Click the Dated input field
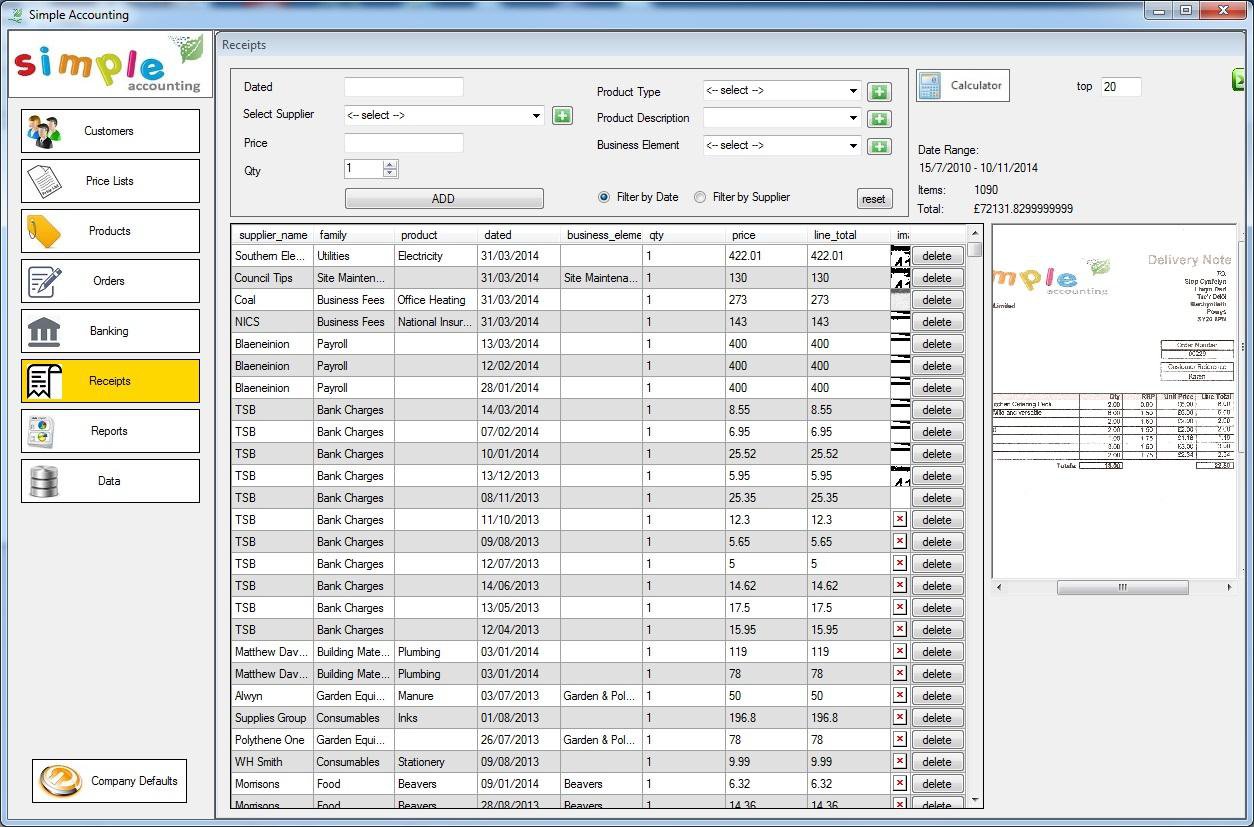Viewport: 1254px width, 827px height. click(x=403, y=88)
